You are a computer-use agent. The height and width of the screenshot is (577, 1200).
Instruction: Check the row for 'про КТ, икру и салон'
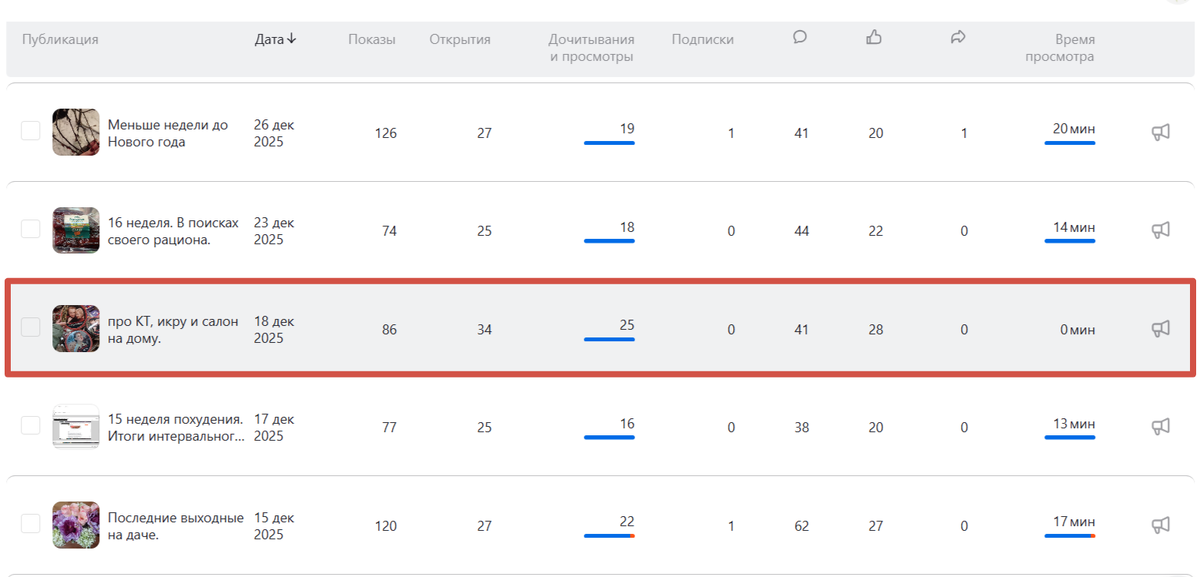pos(31,328)
